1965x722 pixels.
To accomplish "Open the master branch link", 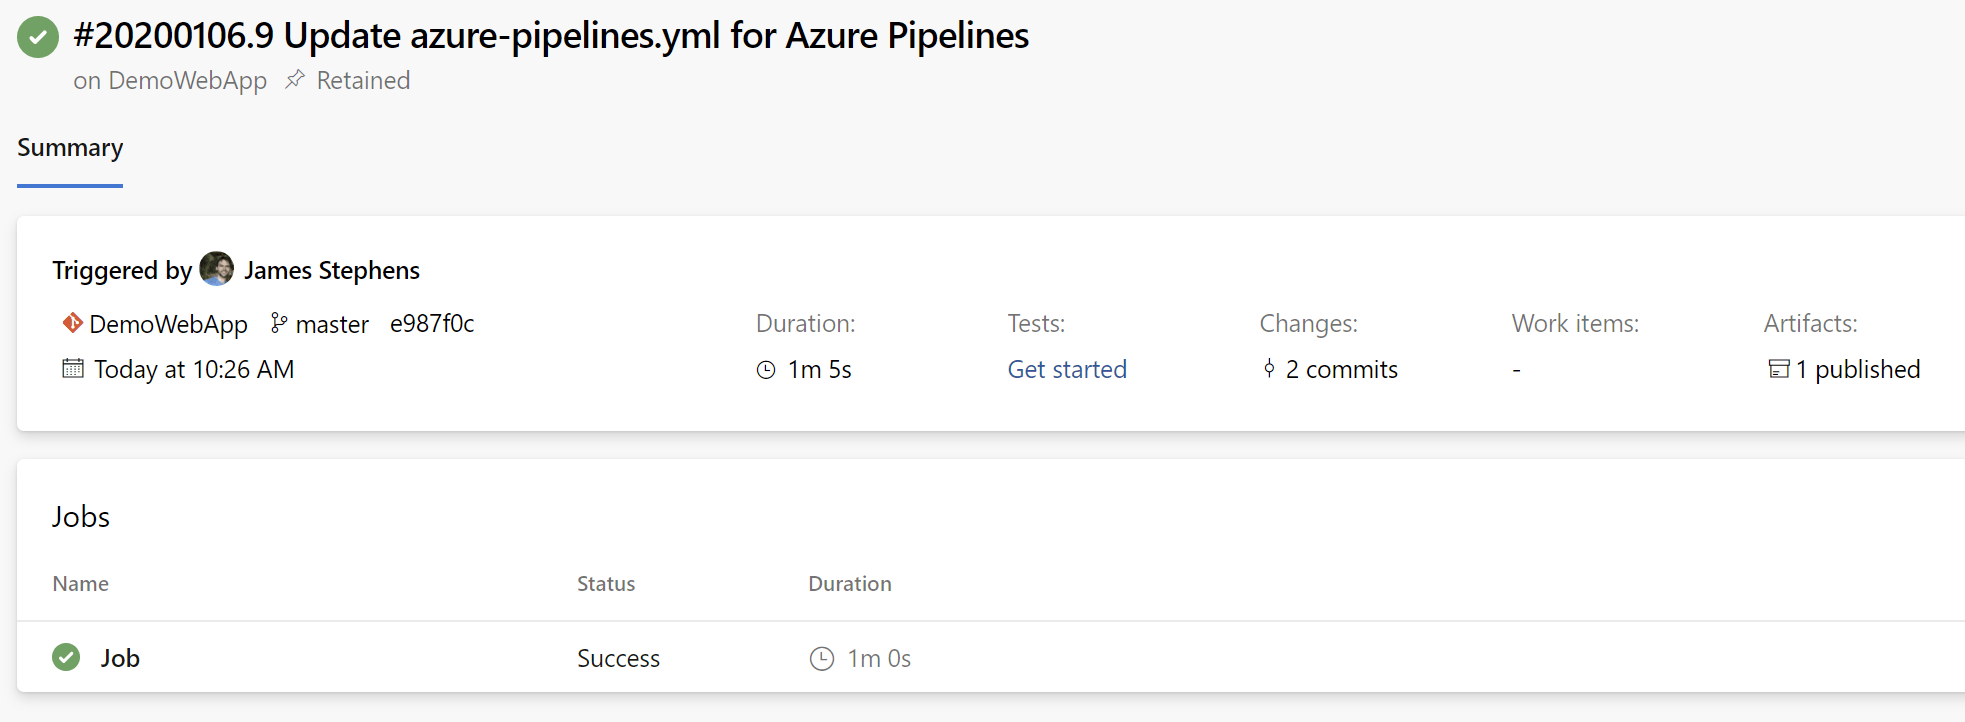I will [332, 324].
